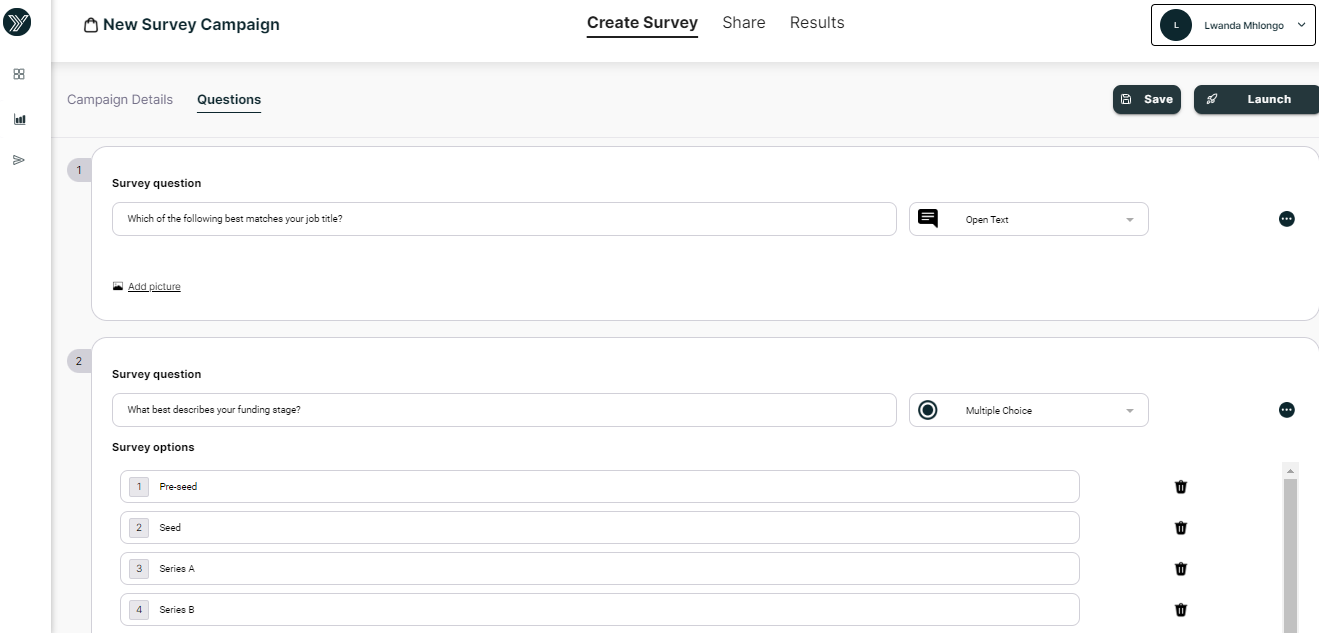Open three-dot options for question 2
The height and width of the screenshot is (633, 1319).
1287,410
